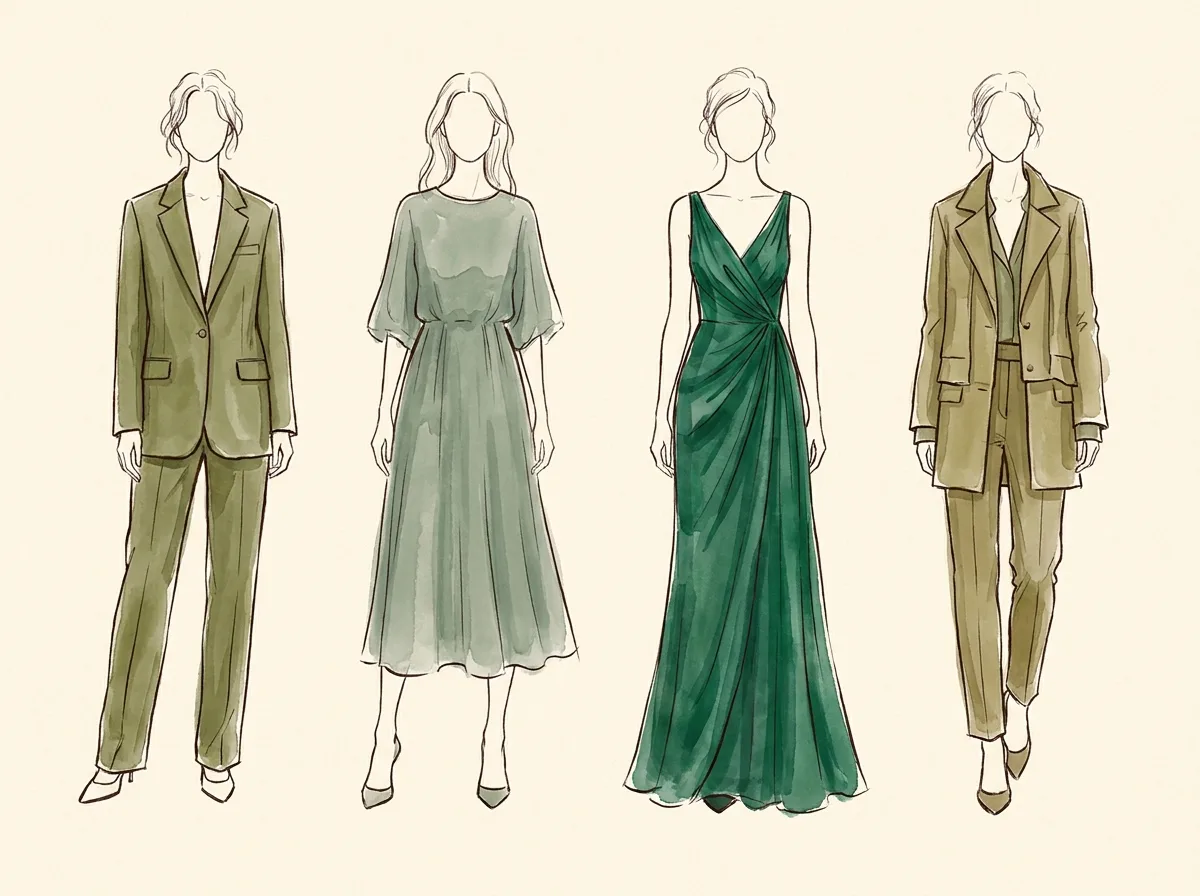Select the olive wide-leg trousers on first figure

184,612
